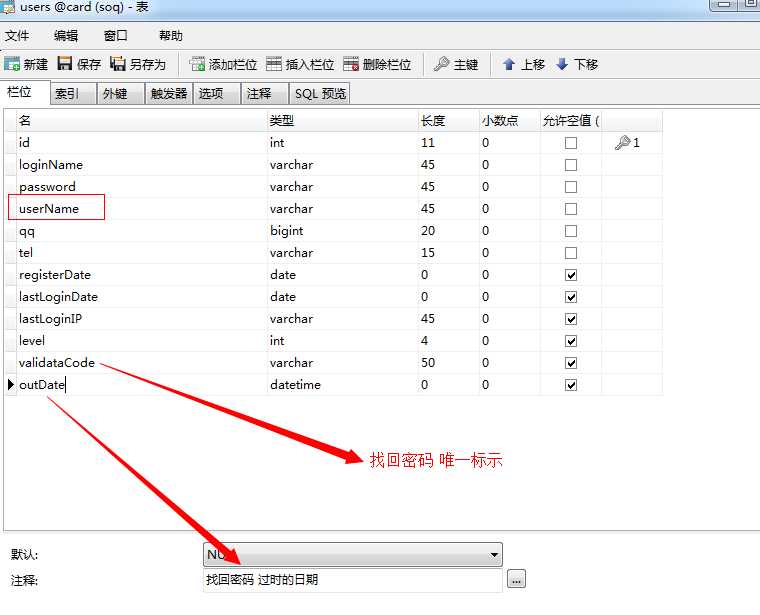
Task: Click the 下移 (Move Down) arrow icon
Action: (562, 64)
